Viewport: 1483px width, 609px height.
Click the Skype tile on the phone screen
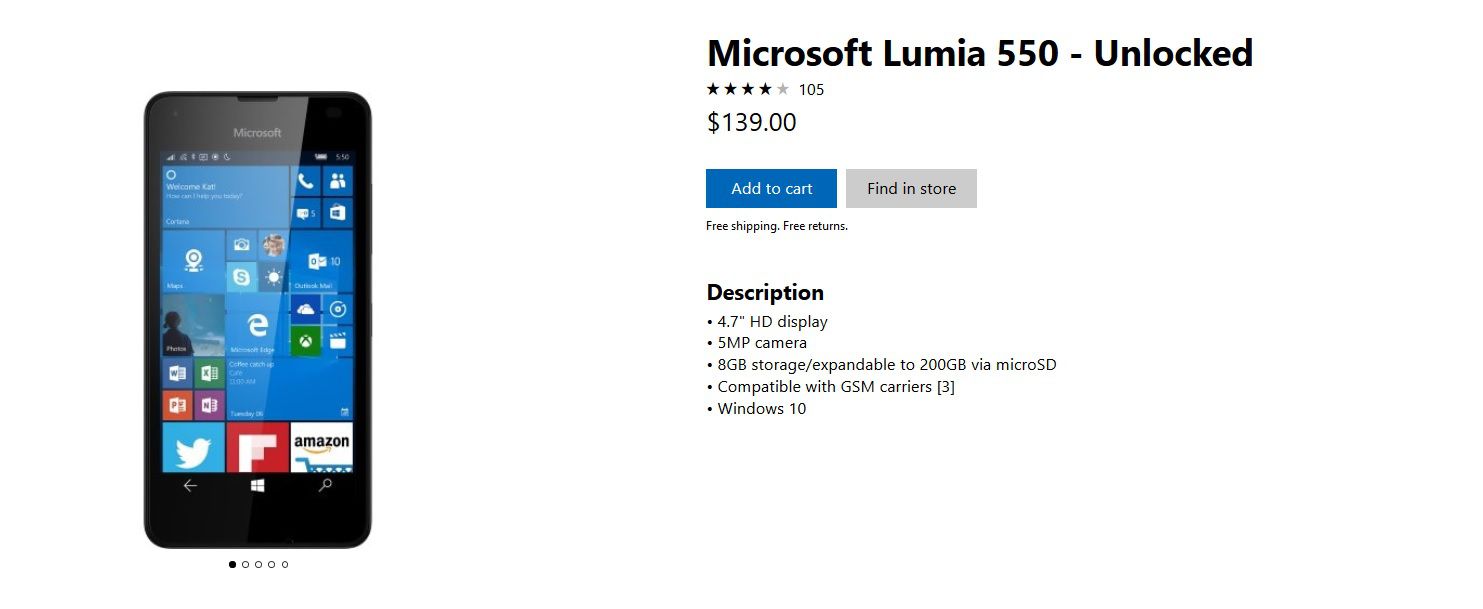240,276
